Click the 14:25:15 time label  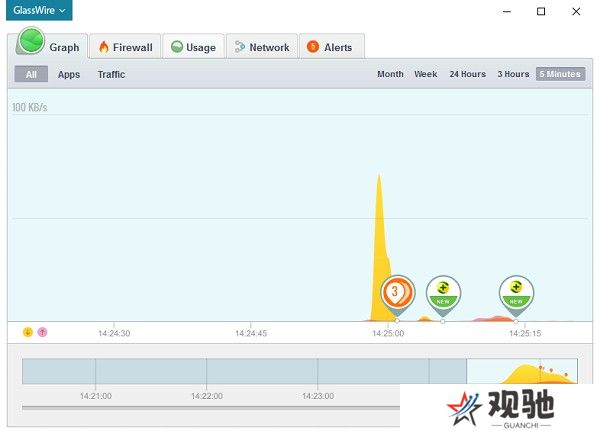[x=525, y=333]
